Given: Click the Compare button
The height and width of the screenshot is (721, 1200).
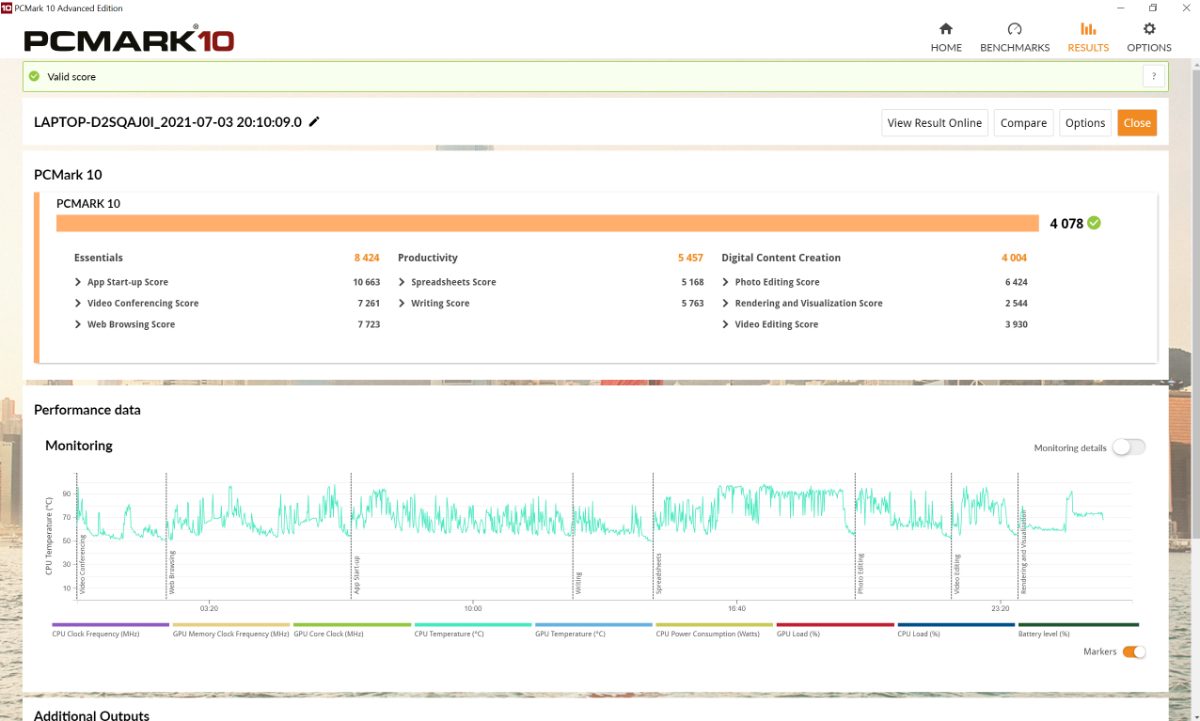Looking at the screenshot, I should coord(1023,123).
